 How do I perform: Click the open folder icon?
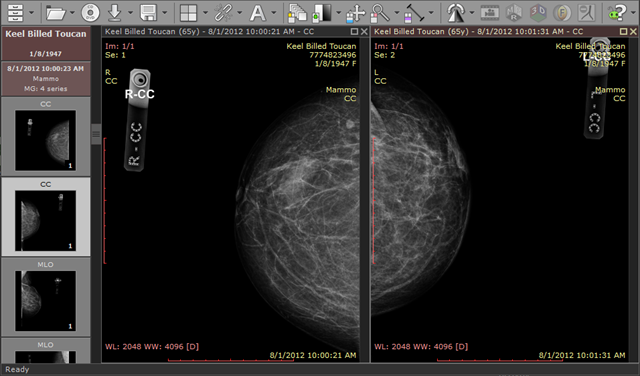pyautogui.click(x=56, y=13)
